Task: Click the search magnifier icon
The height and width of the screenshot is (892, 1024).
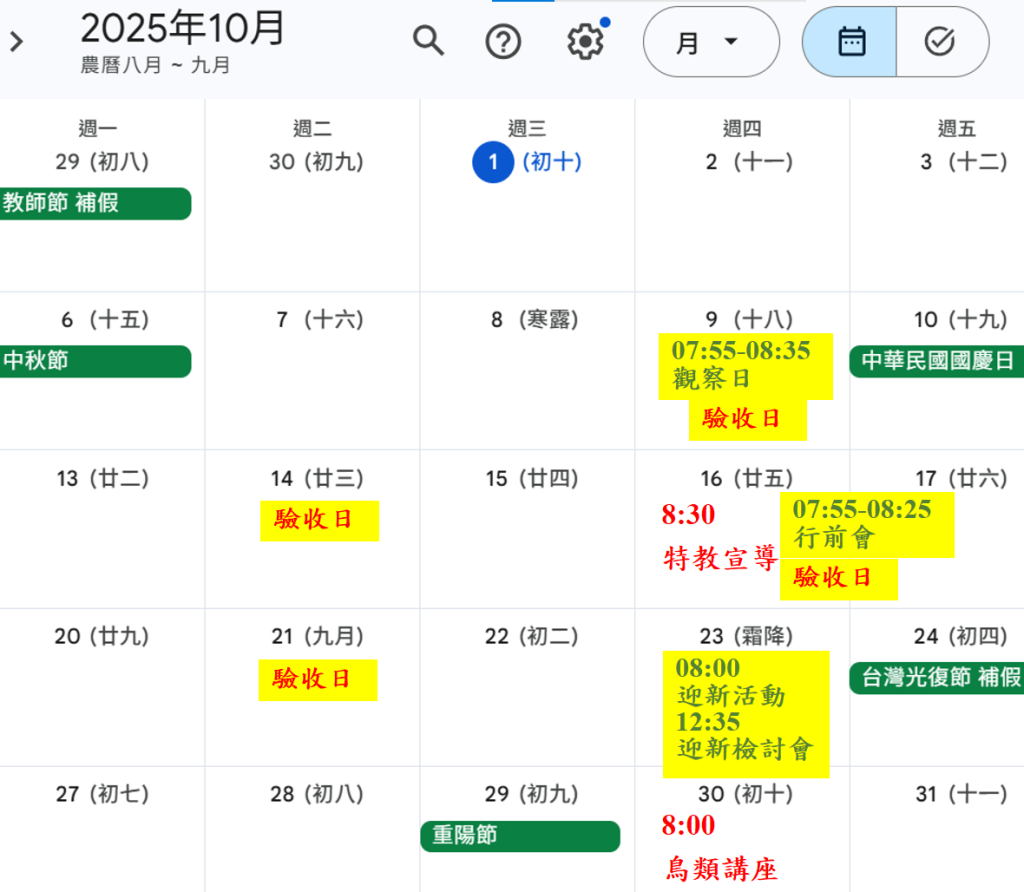Action: pyautogui.click(x=428, y=42)
